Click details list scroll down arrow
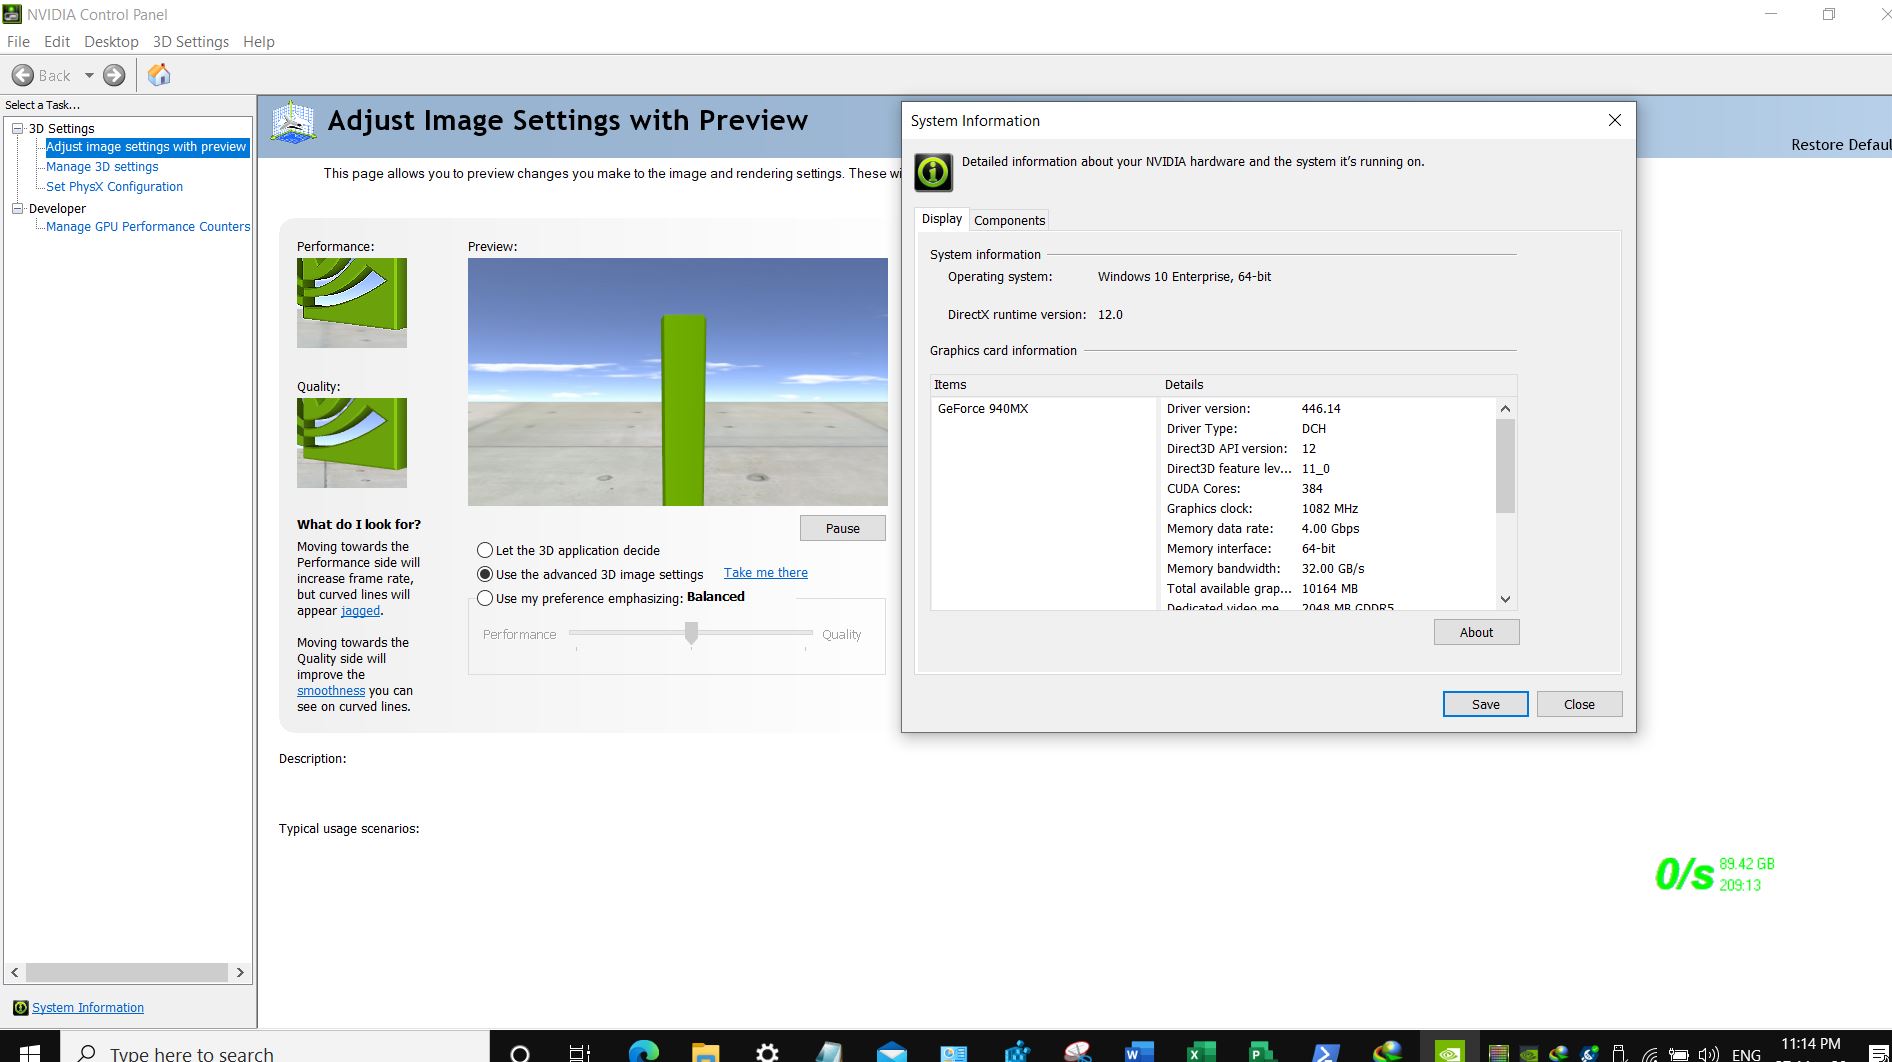Viewport: 1892px width, 1062px height. [x=1506, y=600]
